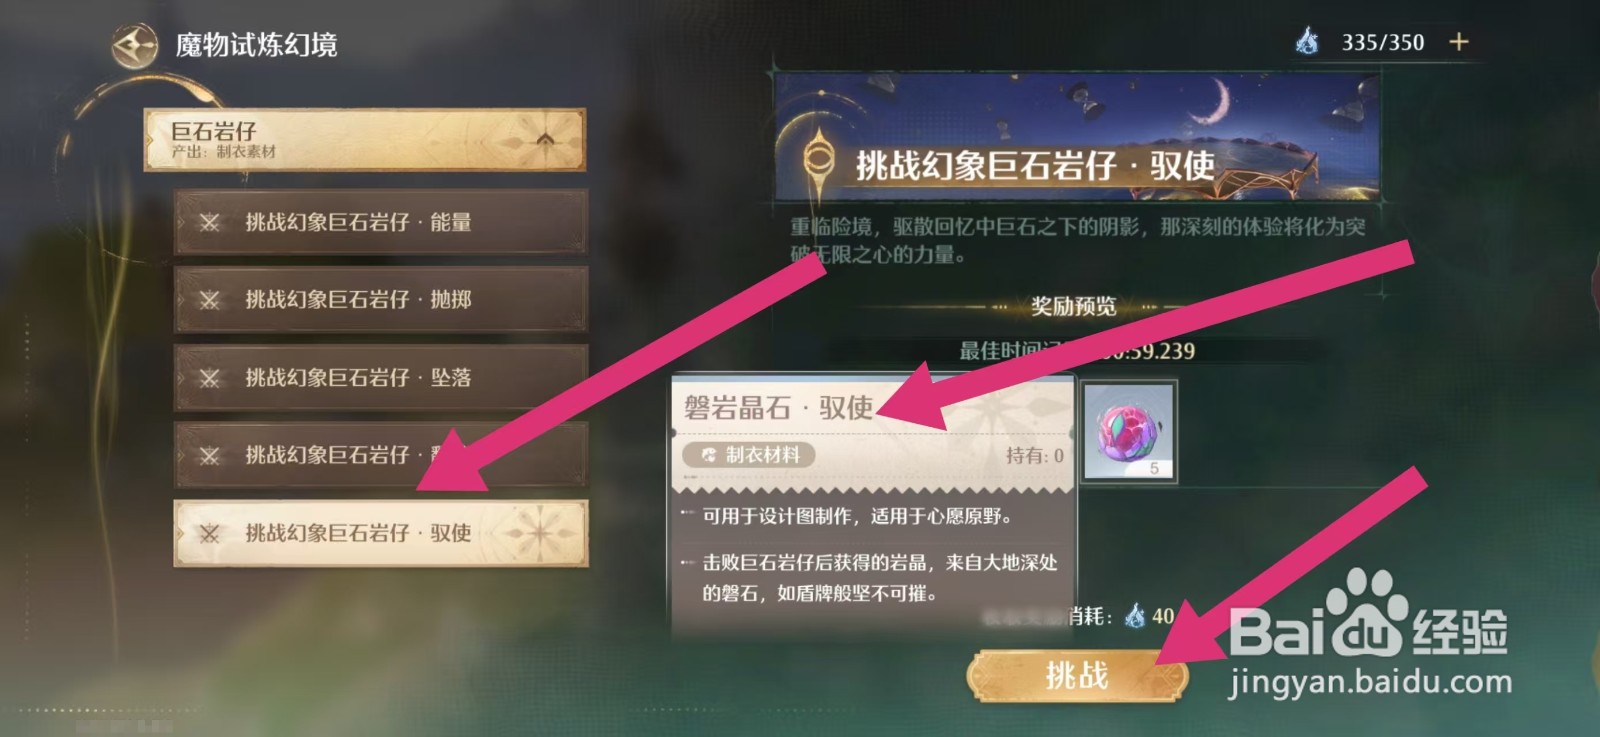This screenshot has height=737, width=1600.
Task: Click the chevron arrow on the 巨石岩仔 header
Action: coord(545,140)
